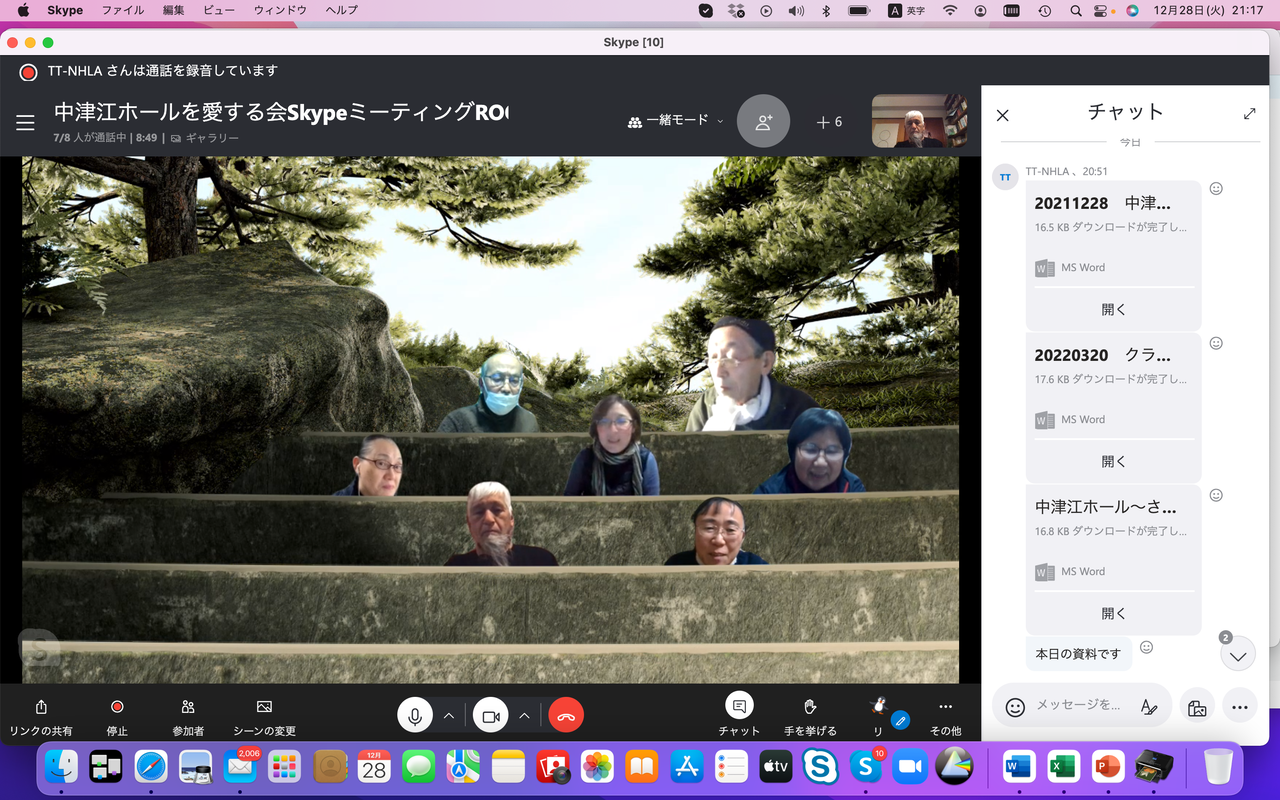Open text formatting options in chat
The height and width of the screenshot is (800, 1280).
tap(1149, 707)
